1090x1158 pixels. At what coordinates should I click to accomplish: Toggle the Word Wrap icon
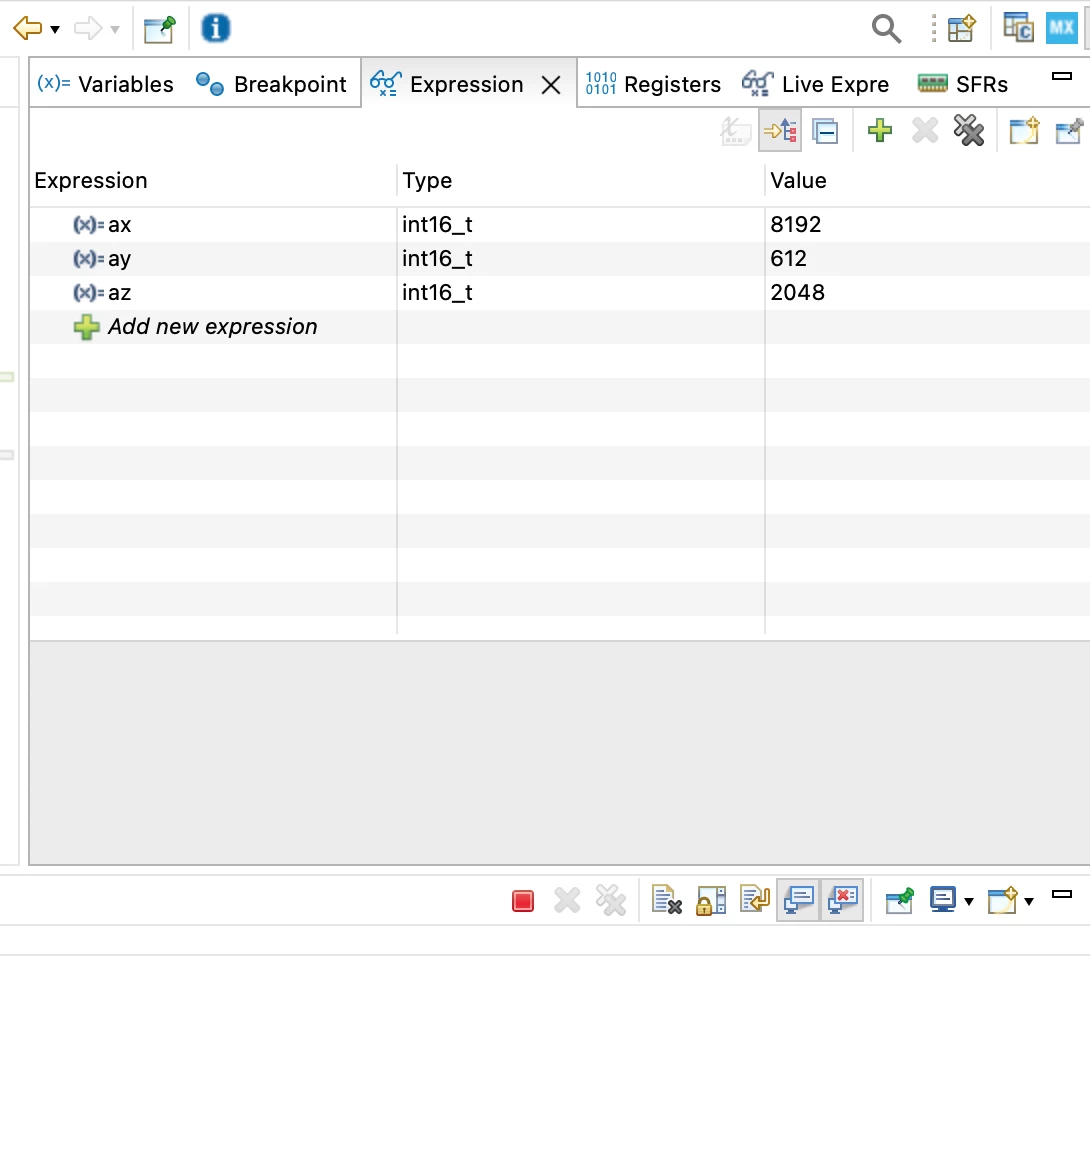(x=755, y=900)
